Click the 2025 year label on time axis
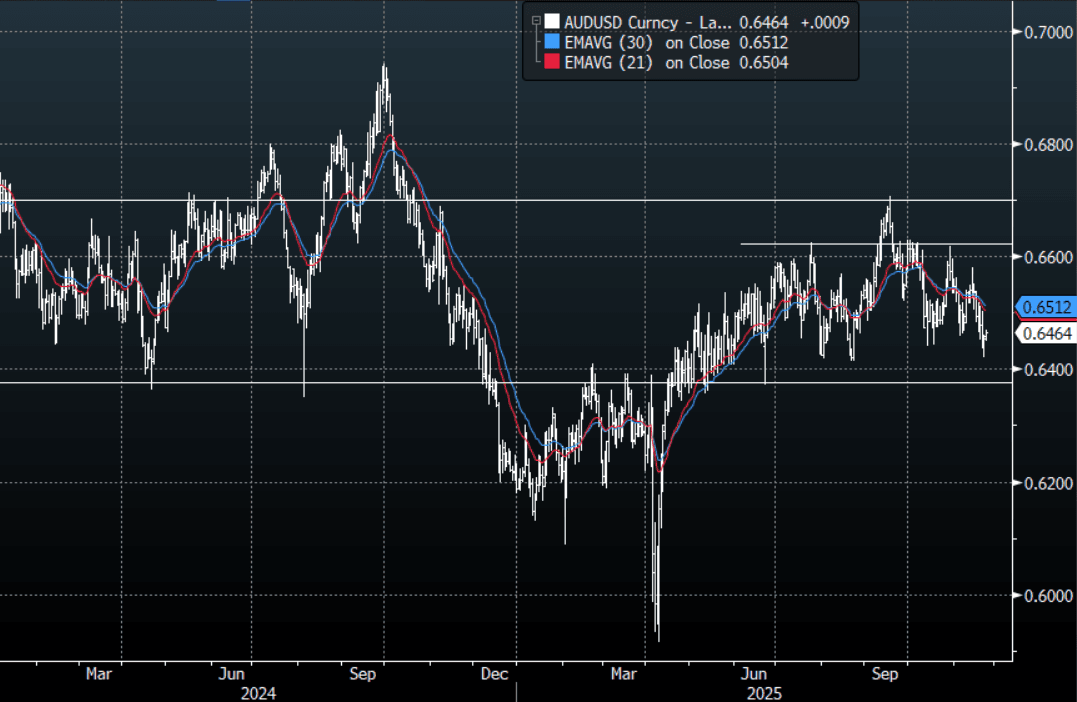The width and height of the screenshot is (1077, 702). click(x=766, y=692)
